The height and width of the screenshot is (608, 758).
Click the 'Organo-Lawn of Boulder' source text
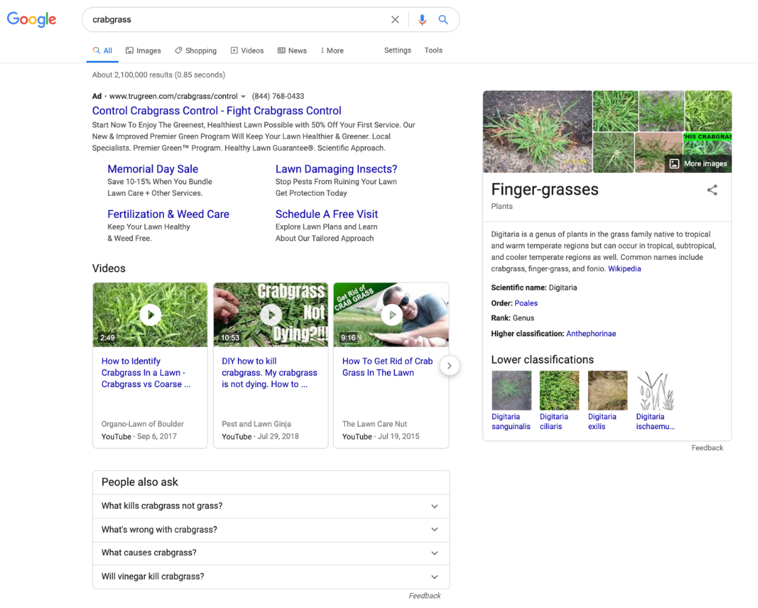pos(143,424)
